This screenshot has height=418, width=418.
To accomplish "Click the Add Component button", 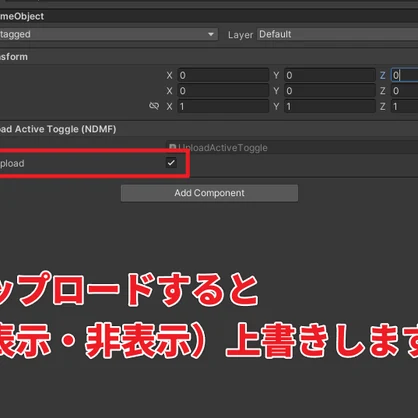I will [209, 193].
